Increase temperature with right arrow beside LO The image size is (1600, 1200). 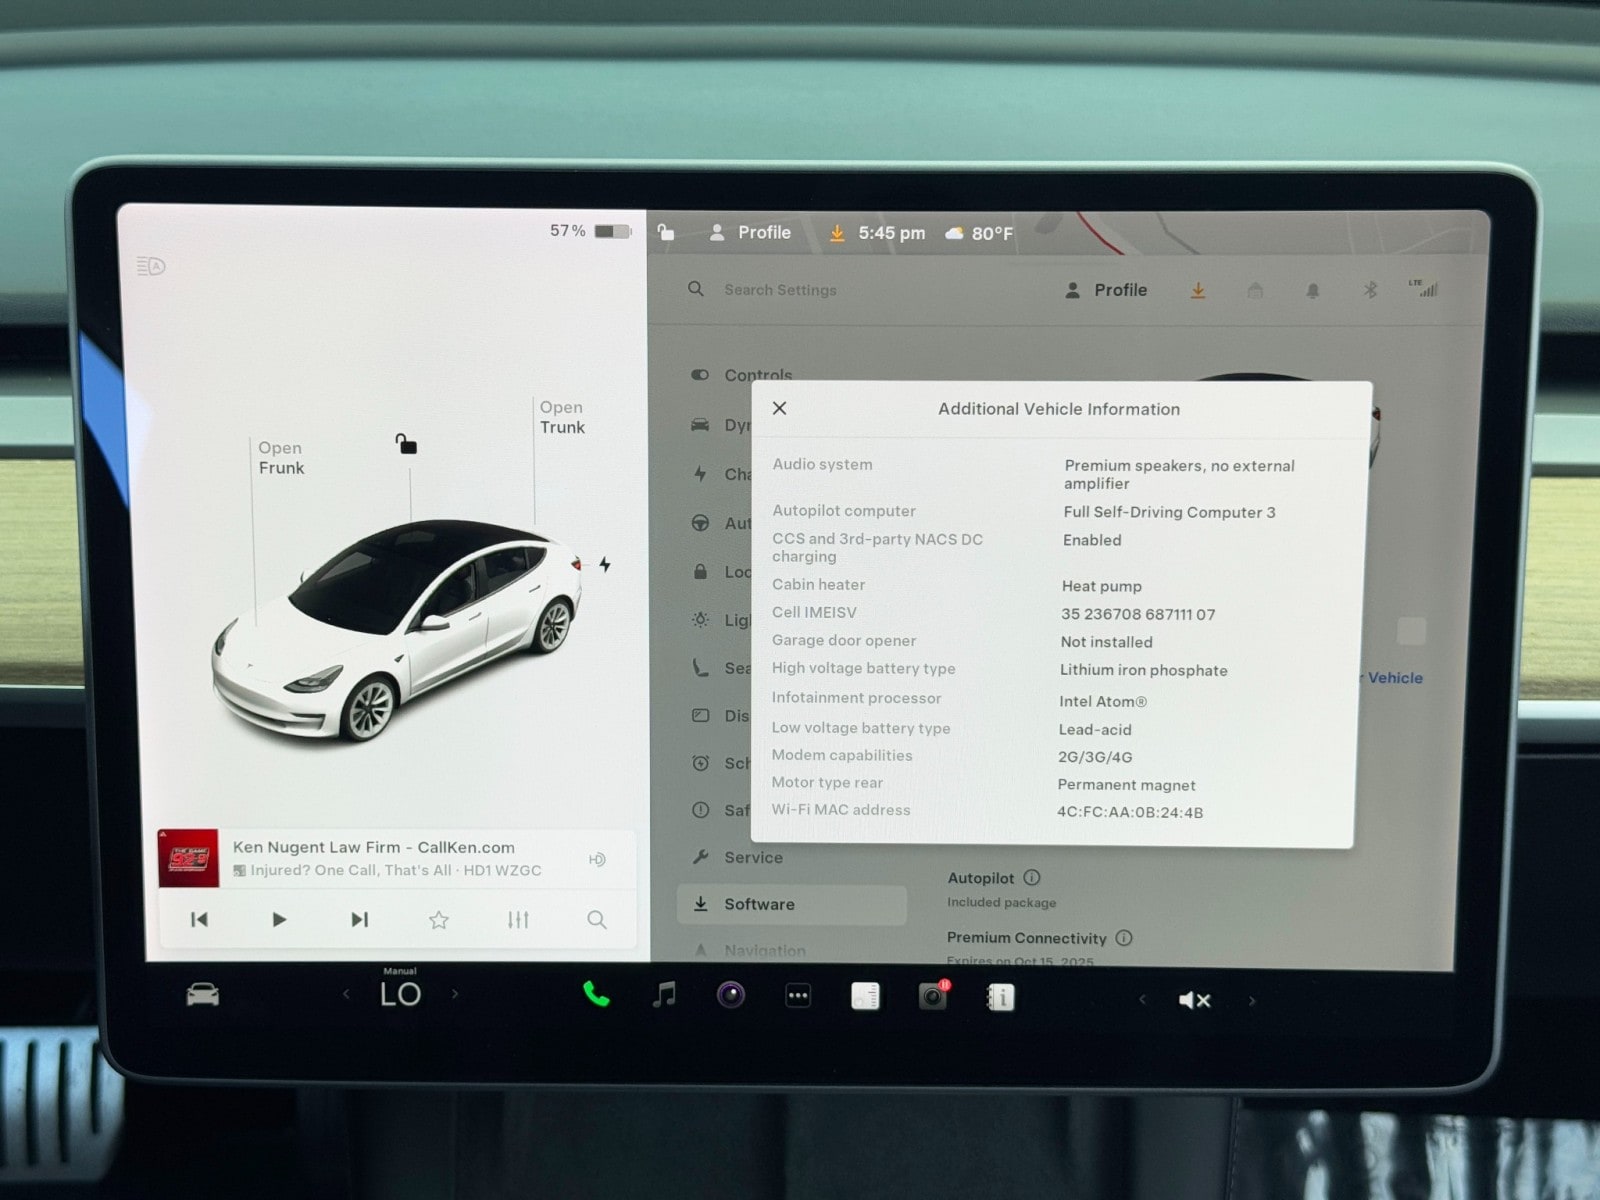455,994
